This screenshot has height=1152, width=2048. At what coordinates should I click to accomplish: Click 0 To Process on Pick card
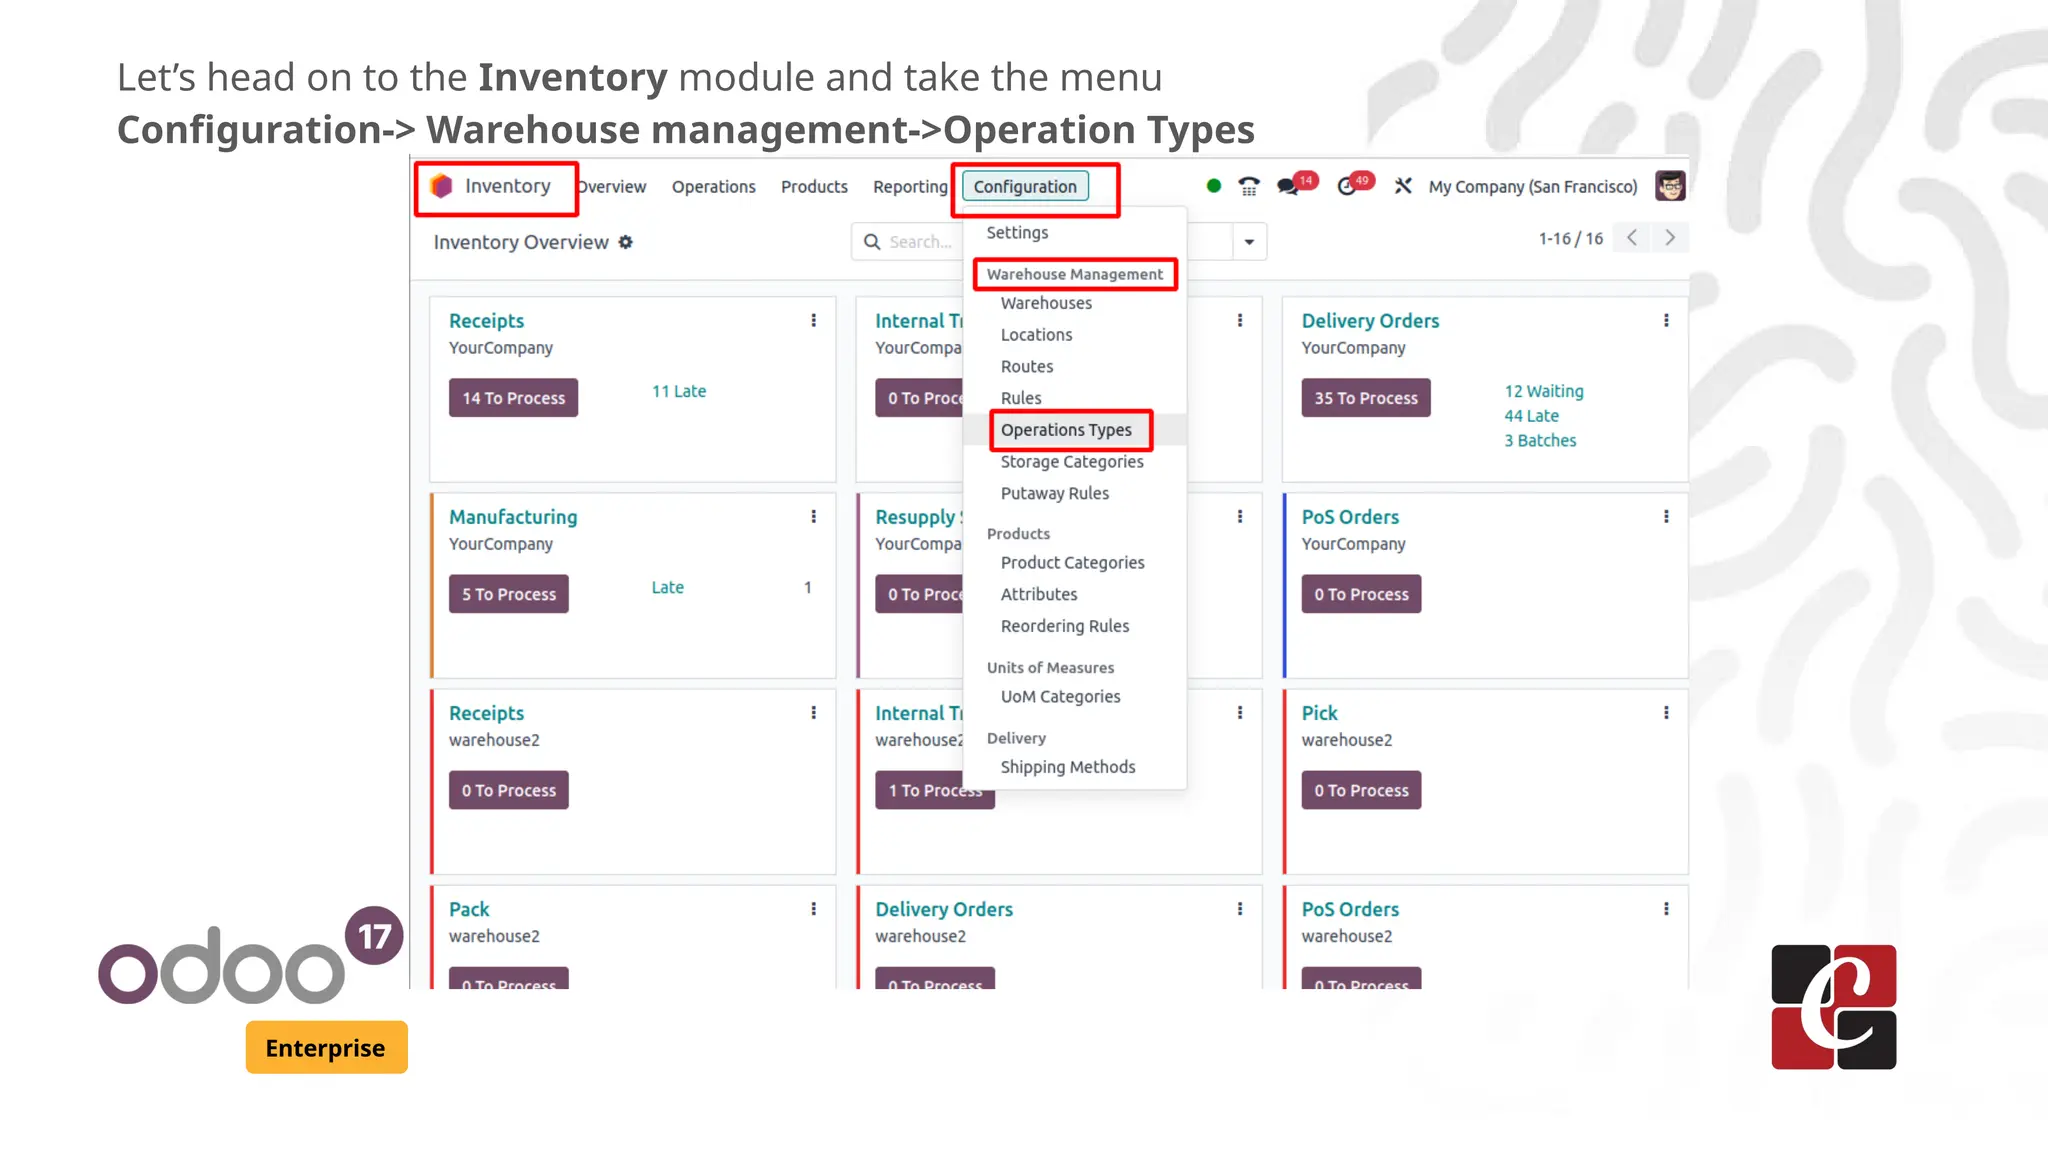[x=1361, y=790]
